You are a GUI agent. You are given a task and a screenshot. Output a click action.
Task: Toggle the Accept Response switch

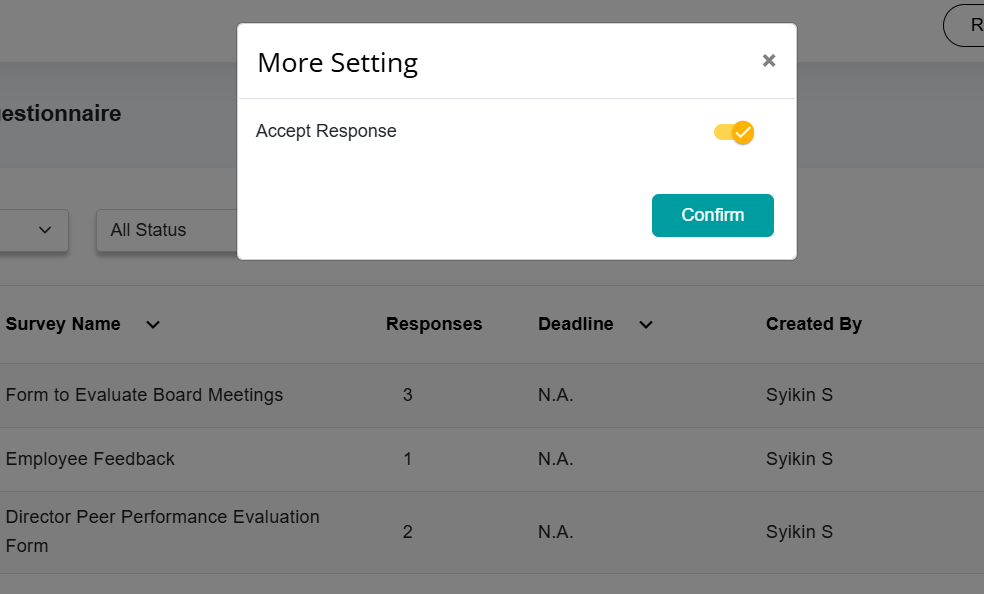734,132
